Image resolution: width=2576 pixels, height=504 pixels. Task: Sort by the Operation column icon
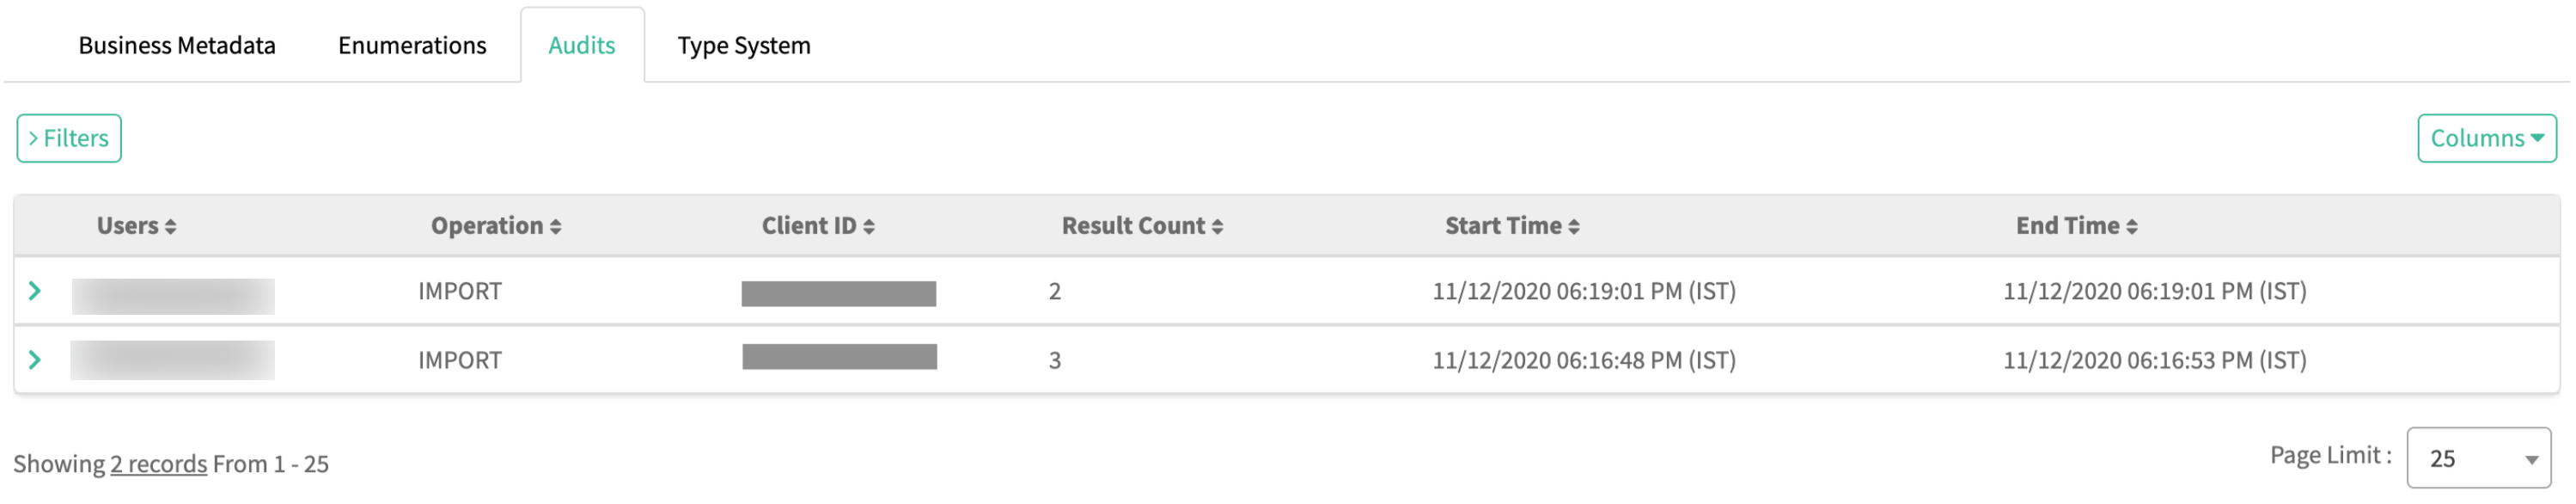tap(556, 227)
